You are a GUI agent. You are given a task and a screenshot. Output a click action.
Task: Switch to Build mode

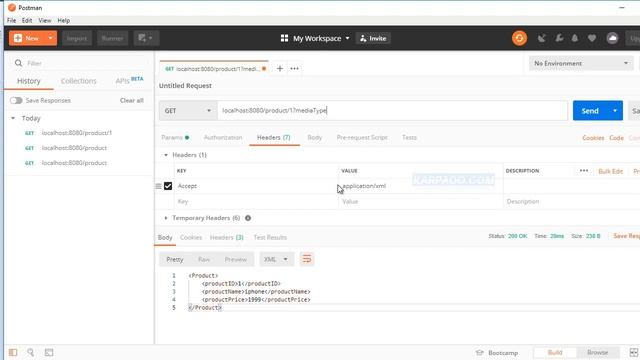[555, 352]
